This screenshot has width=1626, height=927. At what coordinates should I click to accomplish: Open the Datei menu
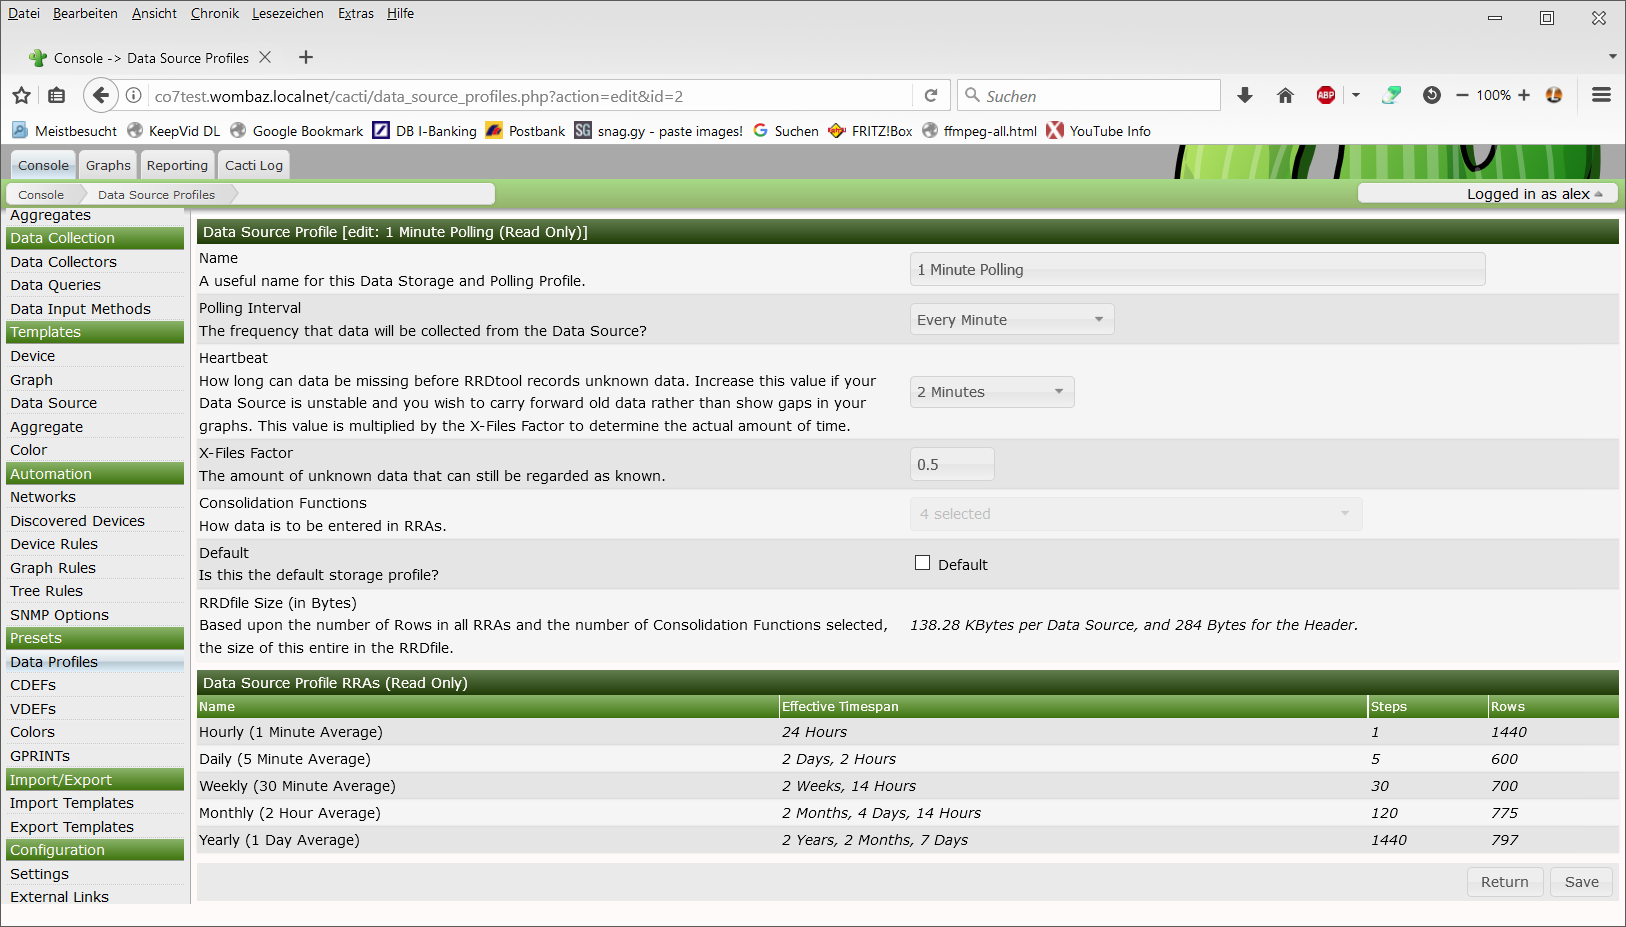(24, 13)
